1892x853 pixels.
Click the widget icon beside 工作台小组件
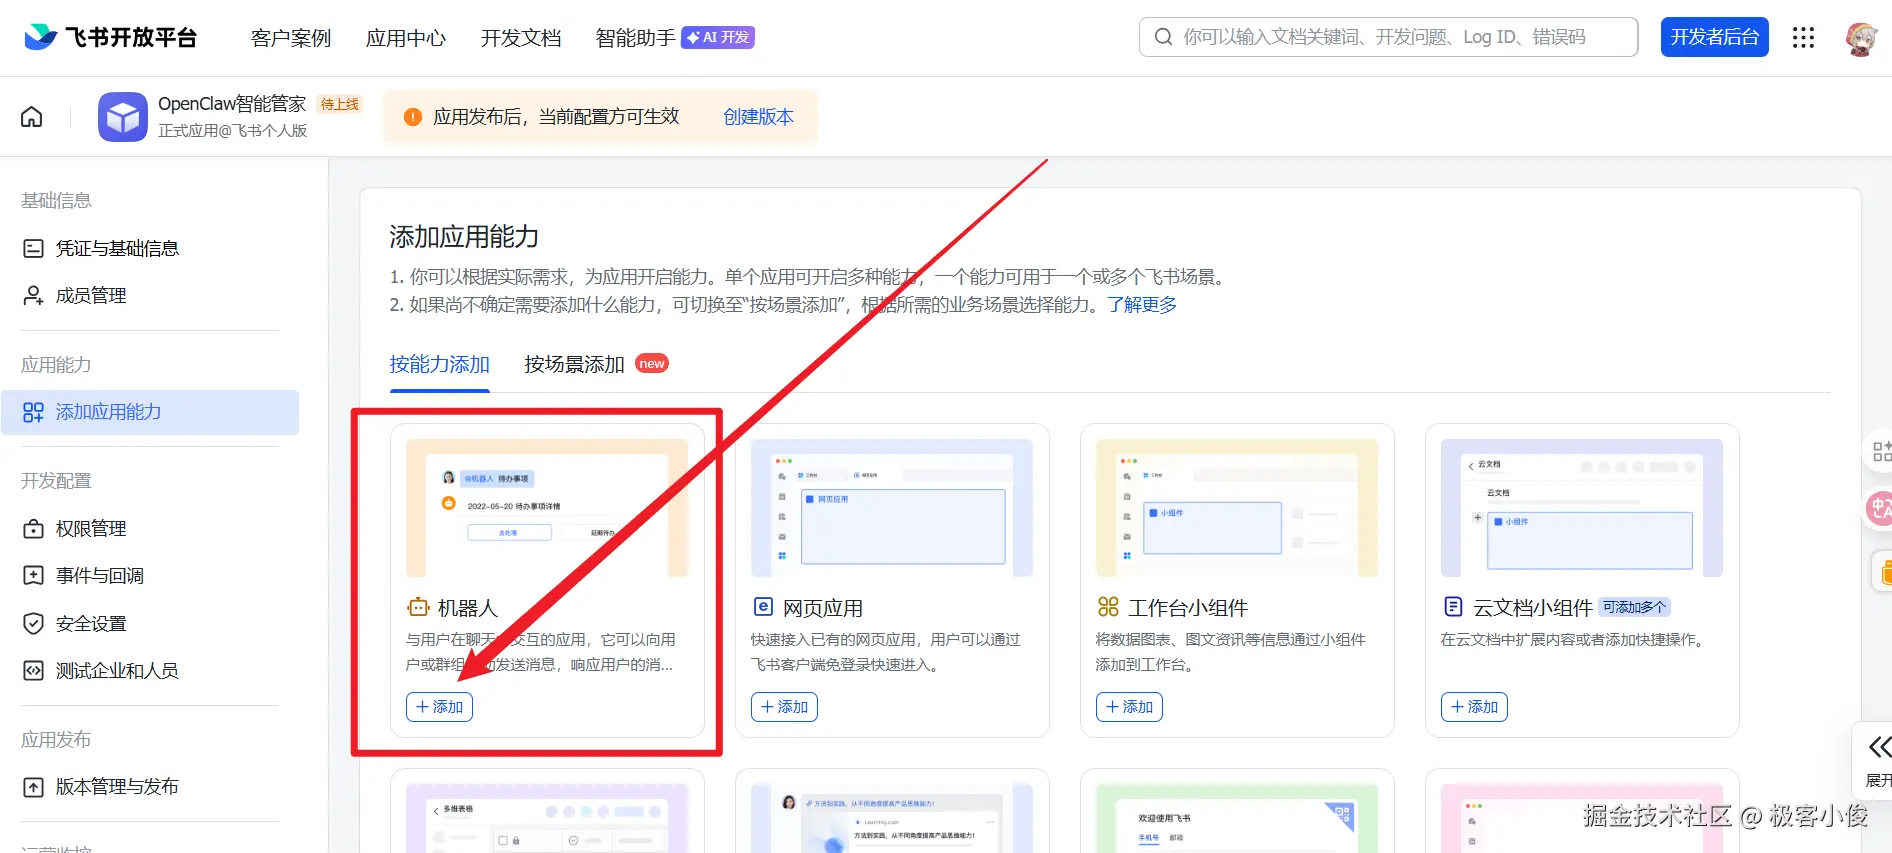(x=1108, y=607)
